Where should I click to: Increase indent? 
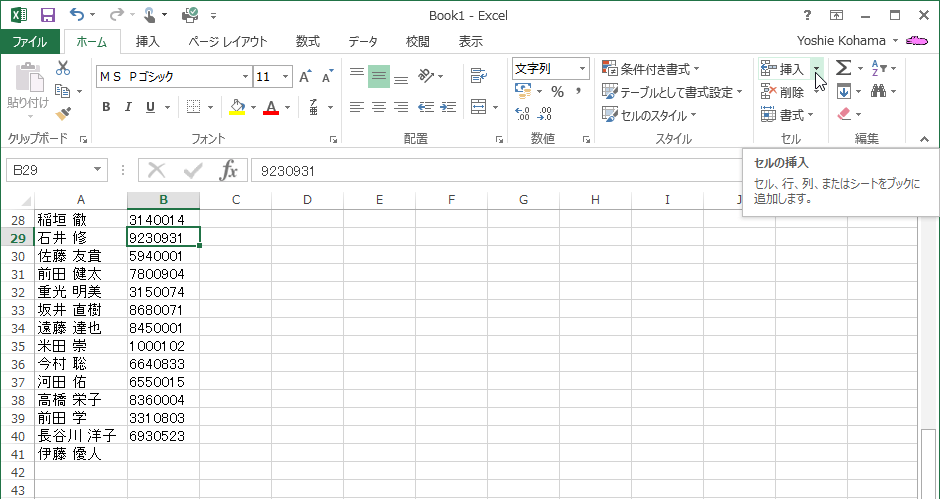[x=448, y=107]
